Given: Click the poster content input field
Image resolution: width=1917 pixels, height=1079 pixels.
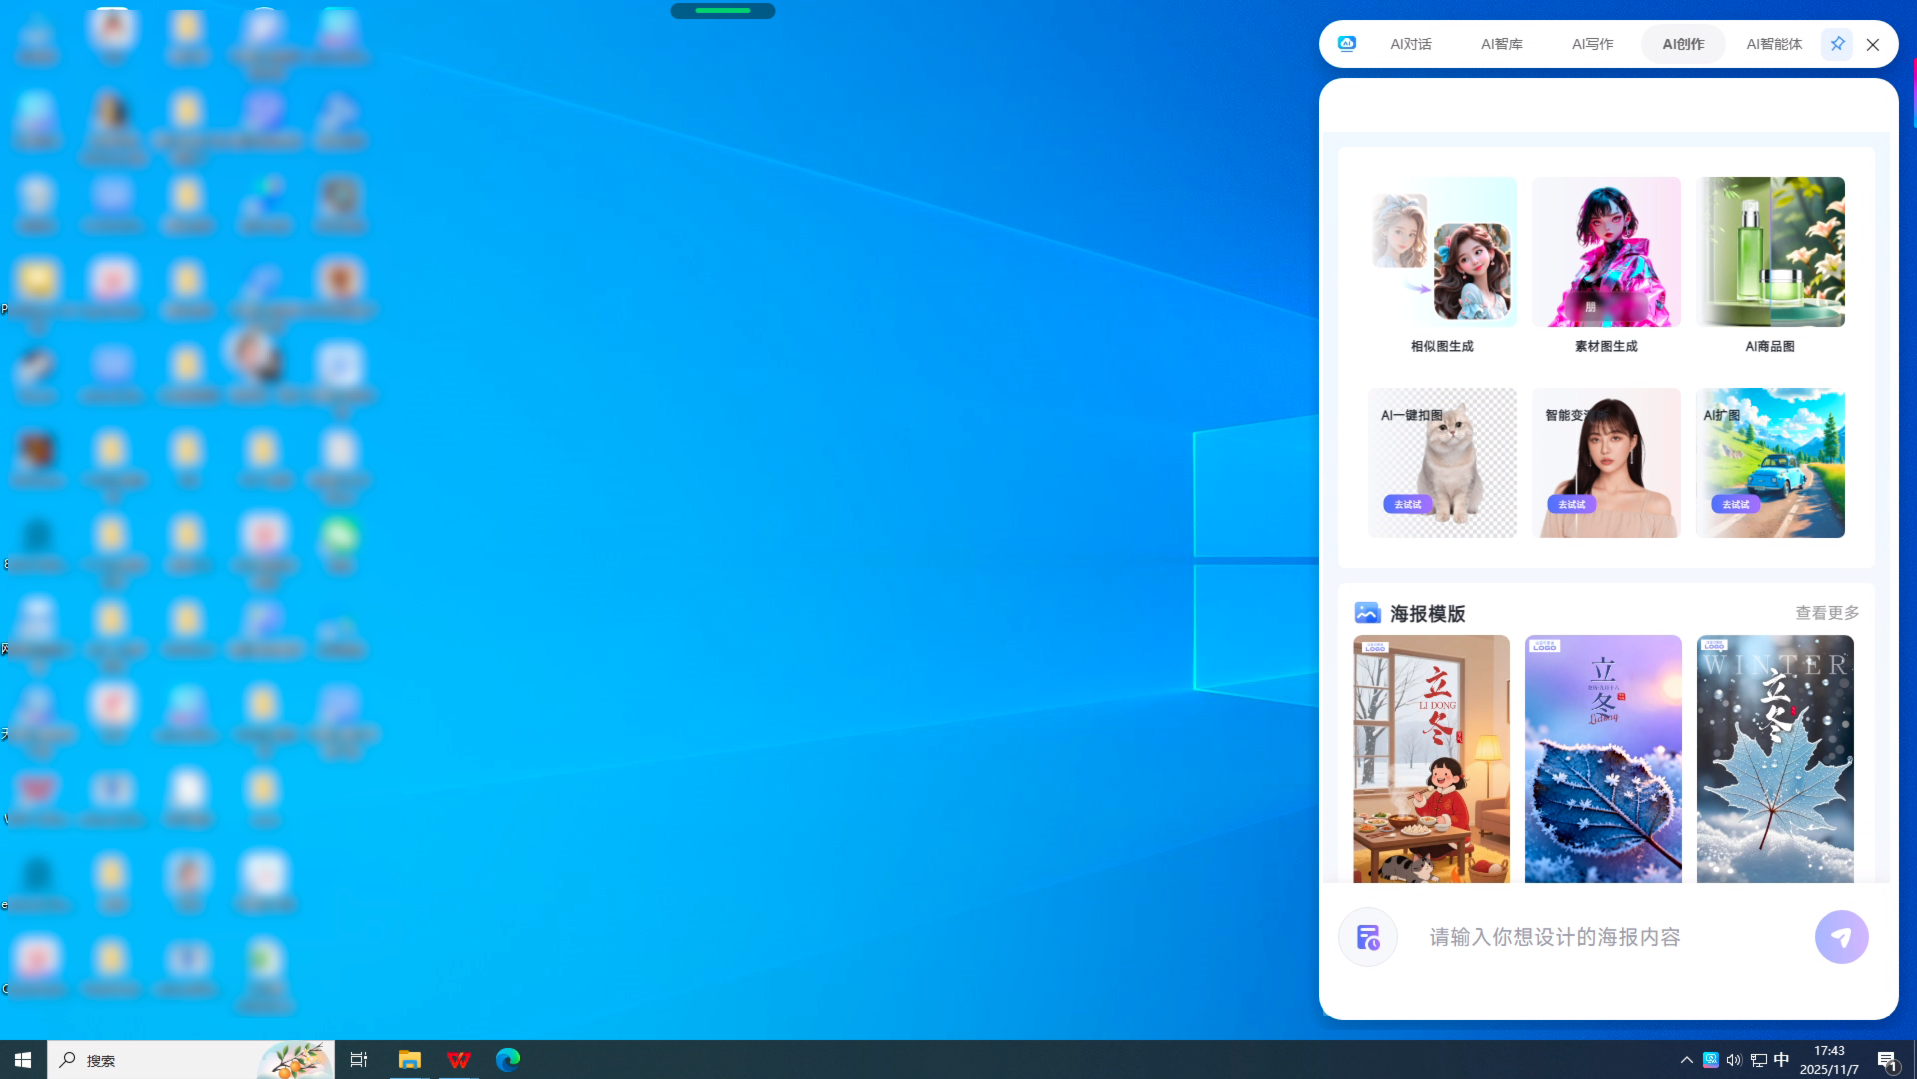Looking at the screenshot, I should [x=1610, y=937].
